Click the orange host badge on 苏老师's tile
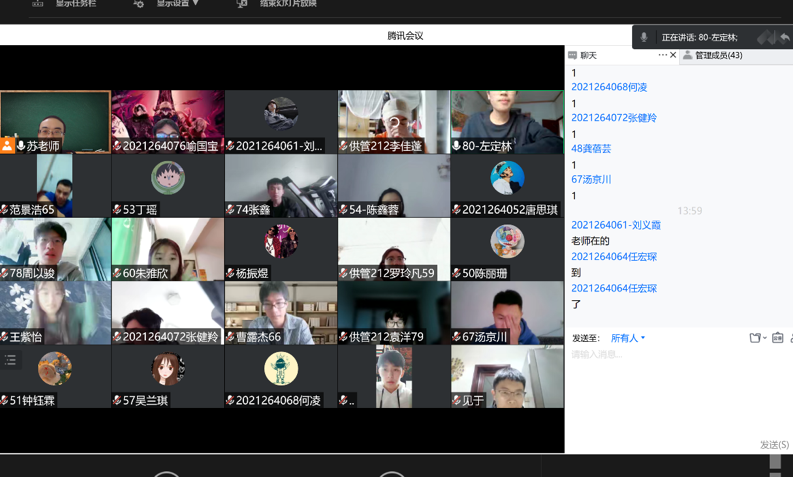Viewport: 793px width, 477px height. point(7,146)
